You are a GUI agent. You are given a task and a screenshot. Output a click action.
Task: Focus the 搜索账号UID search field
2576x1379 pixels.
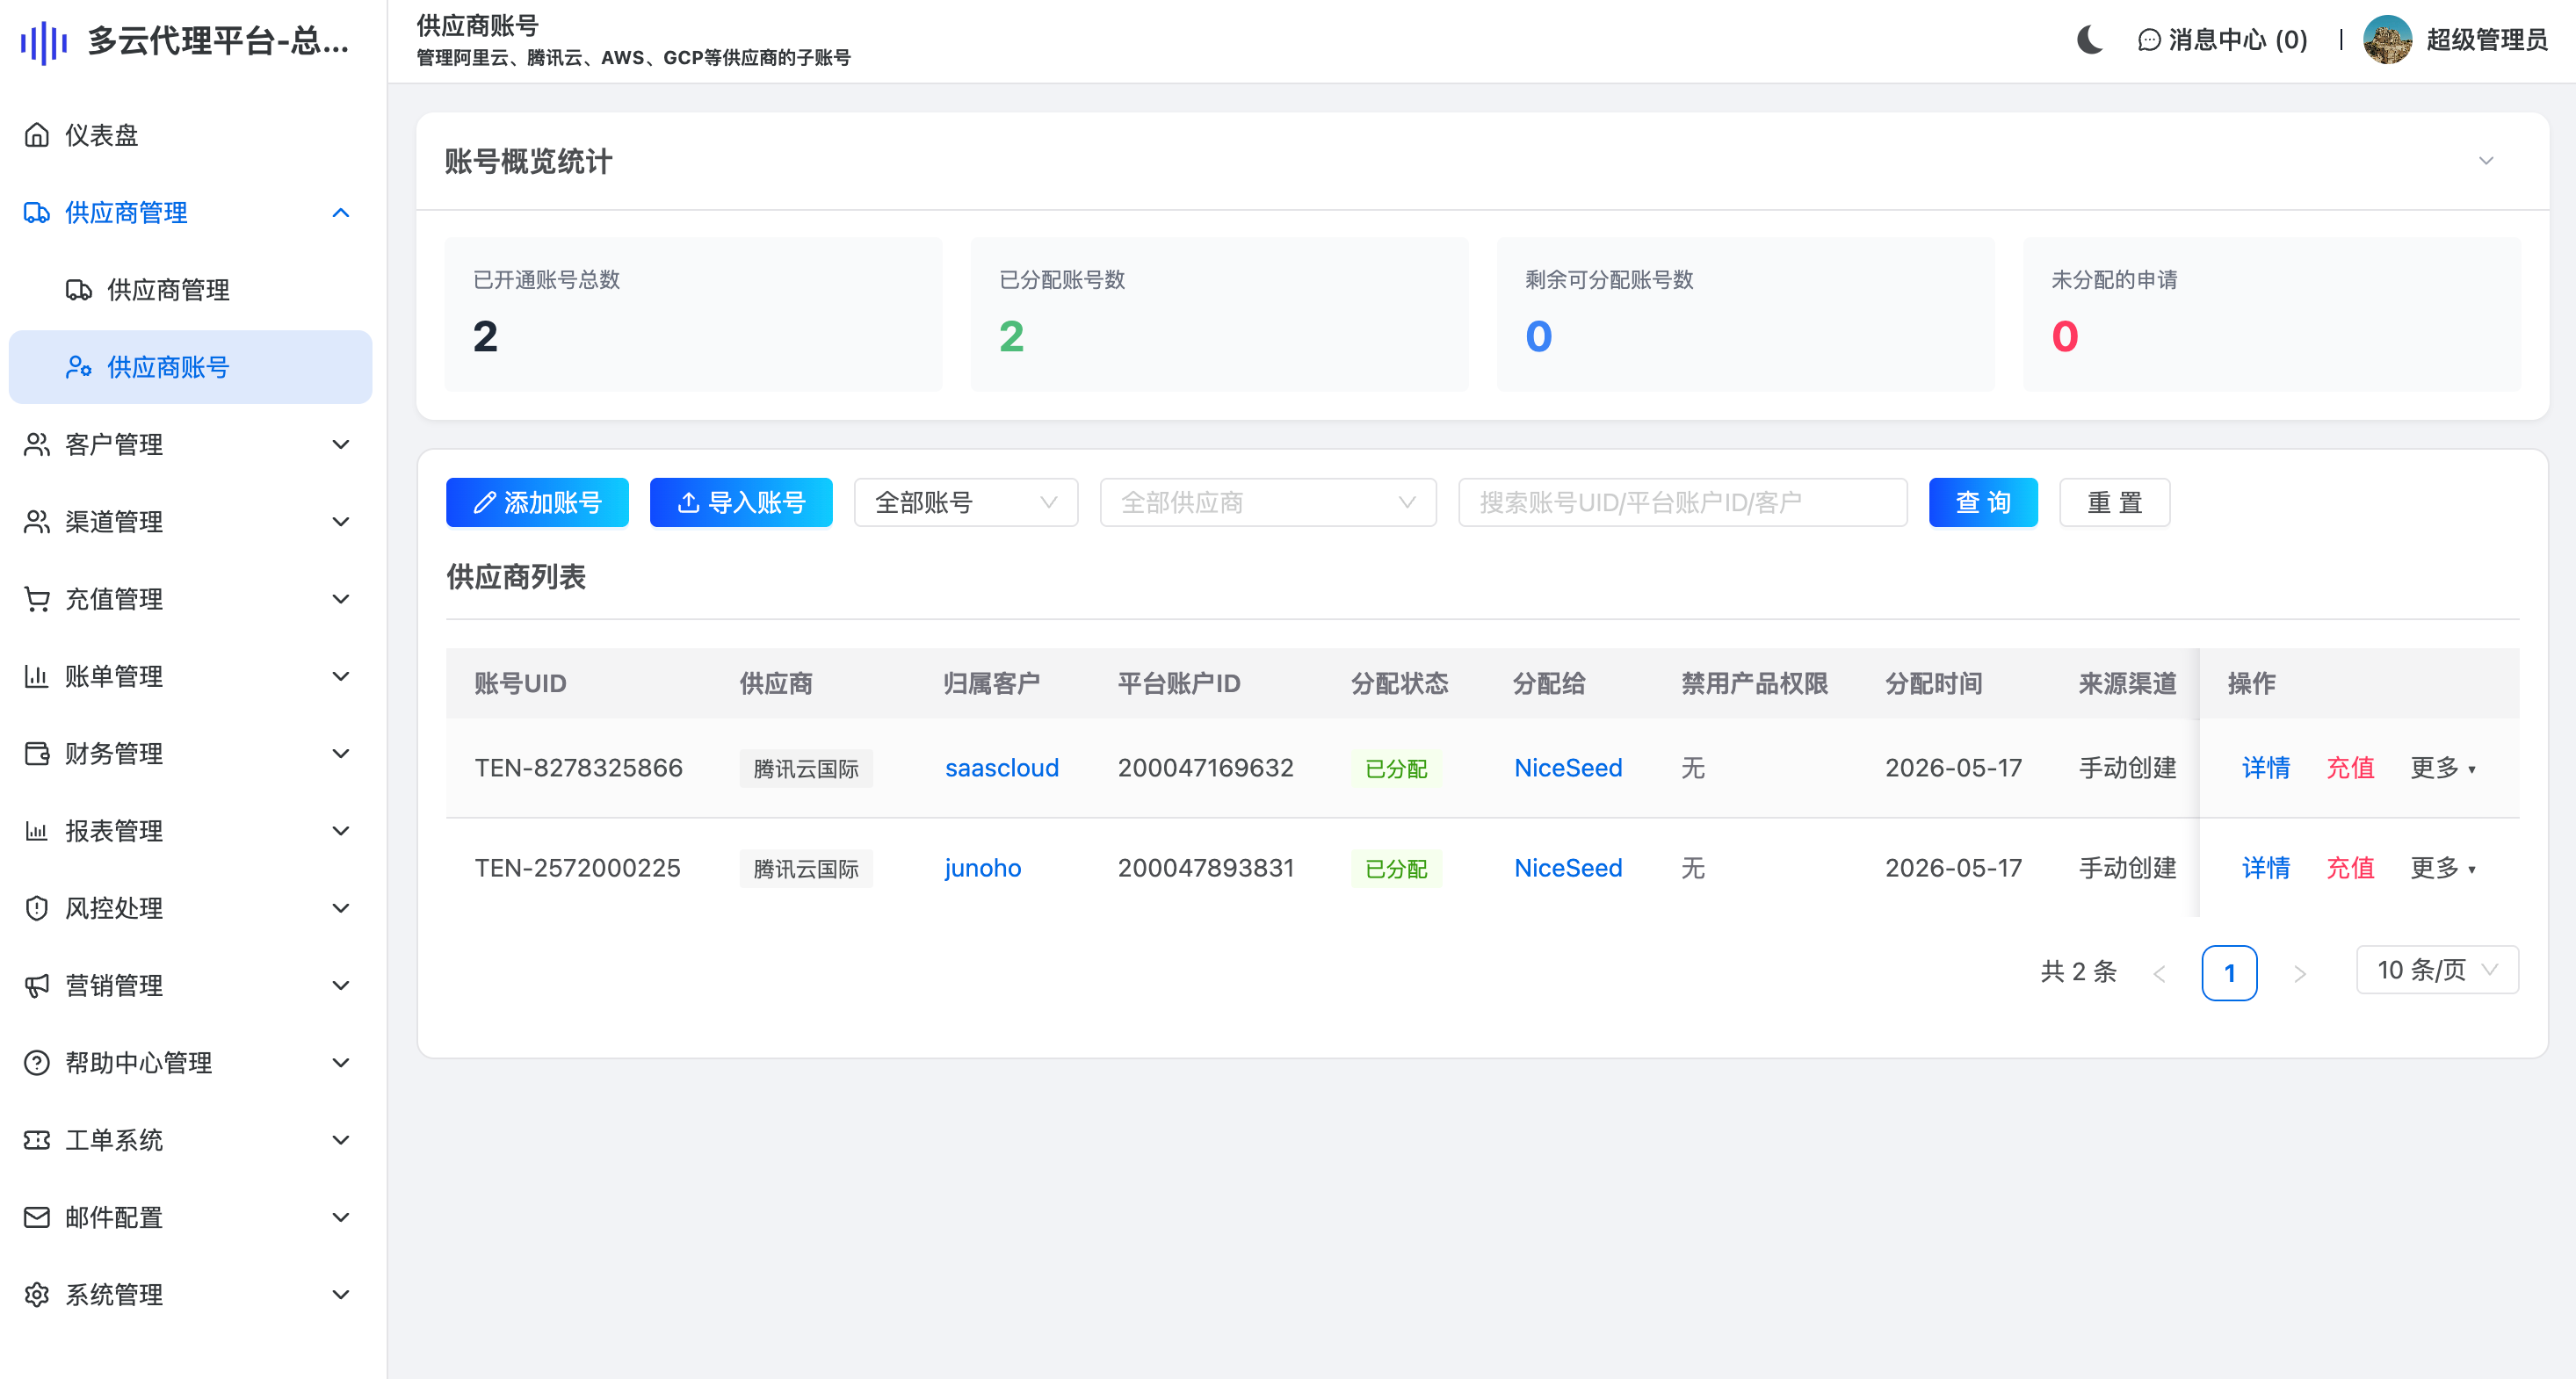pyautogui.click(x=1682, y=502)
